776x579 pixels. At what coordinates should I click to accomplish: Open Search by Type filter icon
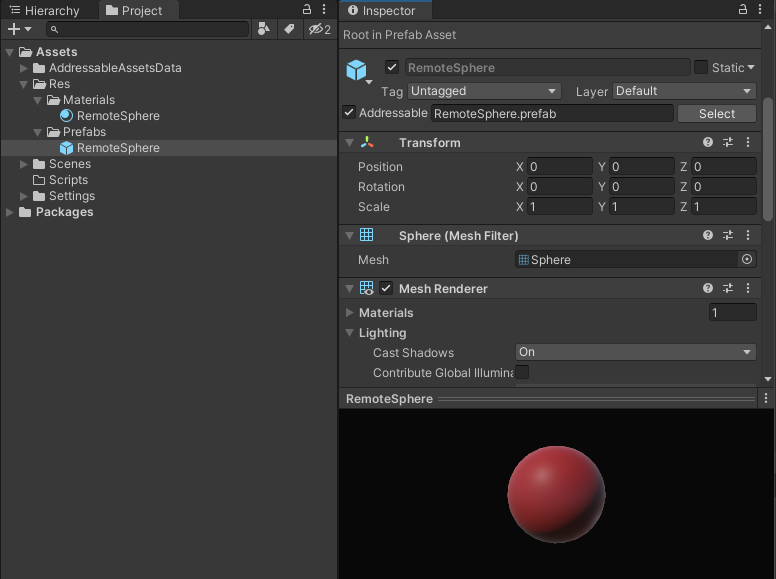[x=264, y=29]
